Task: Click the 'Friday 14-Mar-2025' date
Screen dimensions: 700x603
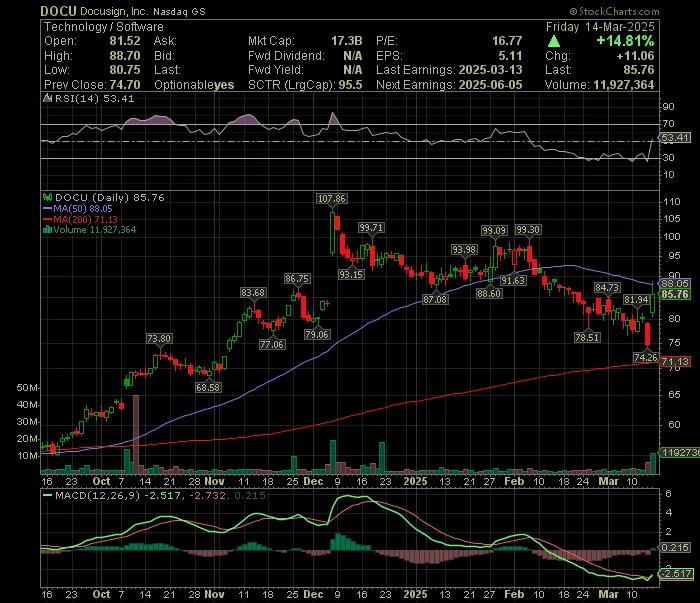Action: [x=600, y=27]
